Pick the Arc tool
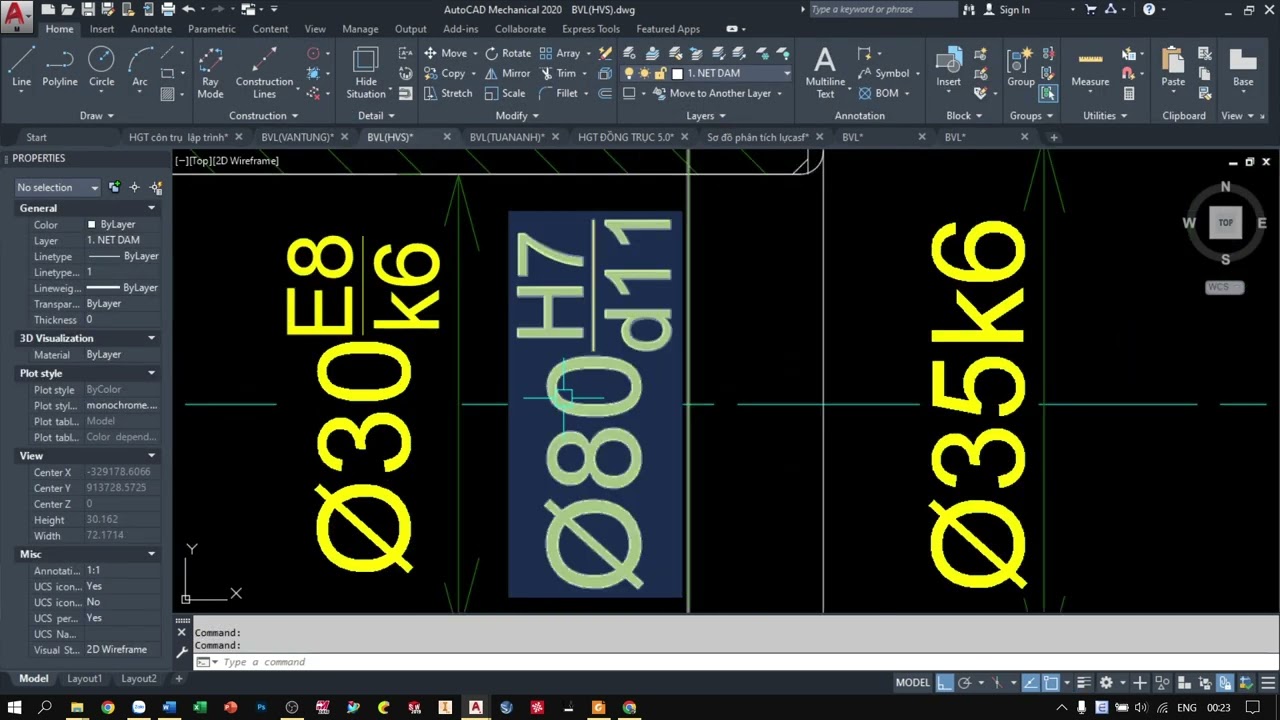Image resolution: width=1280 pixels, height=720 pixels. [x=140, y=68]
